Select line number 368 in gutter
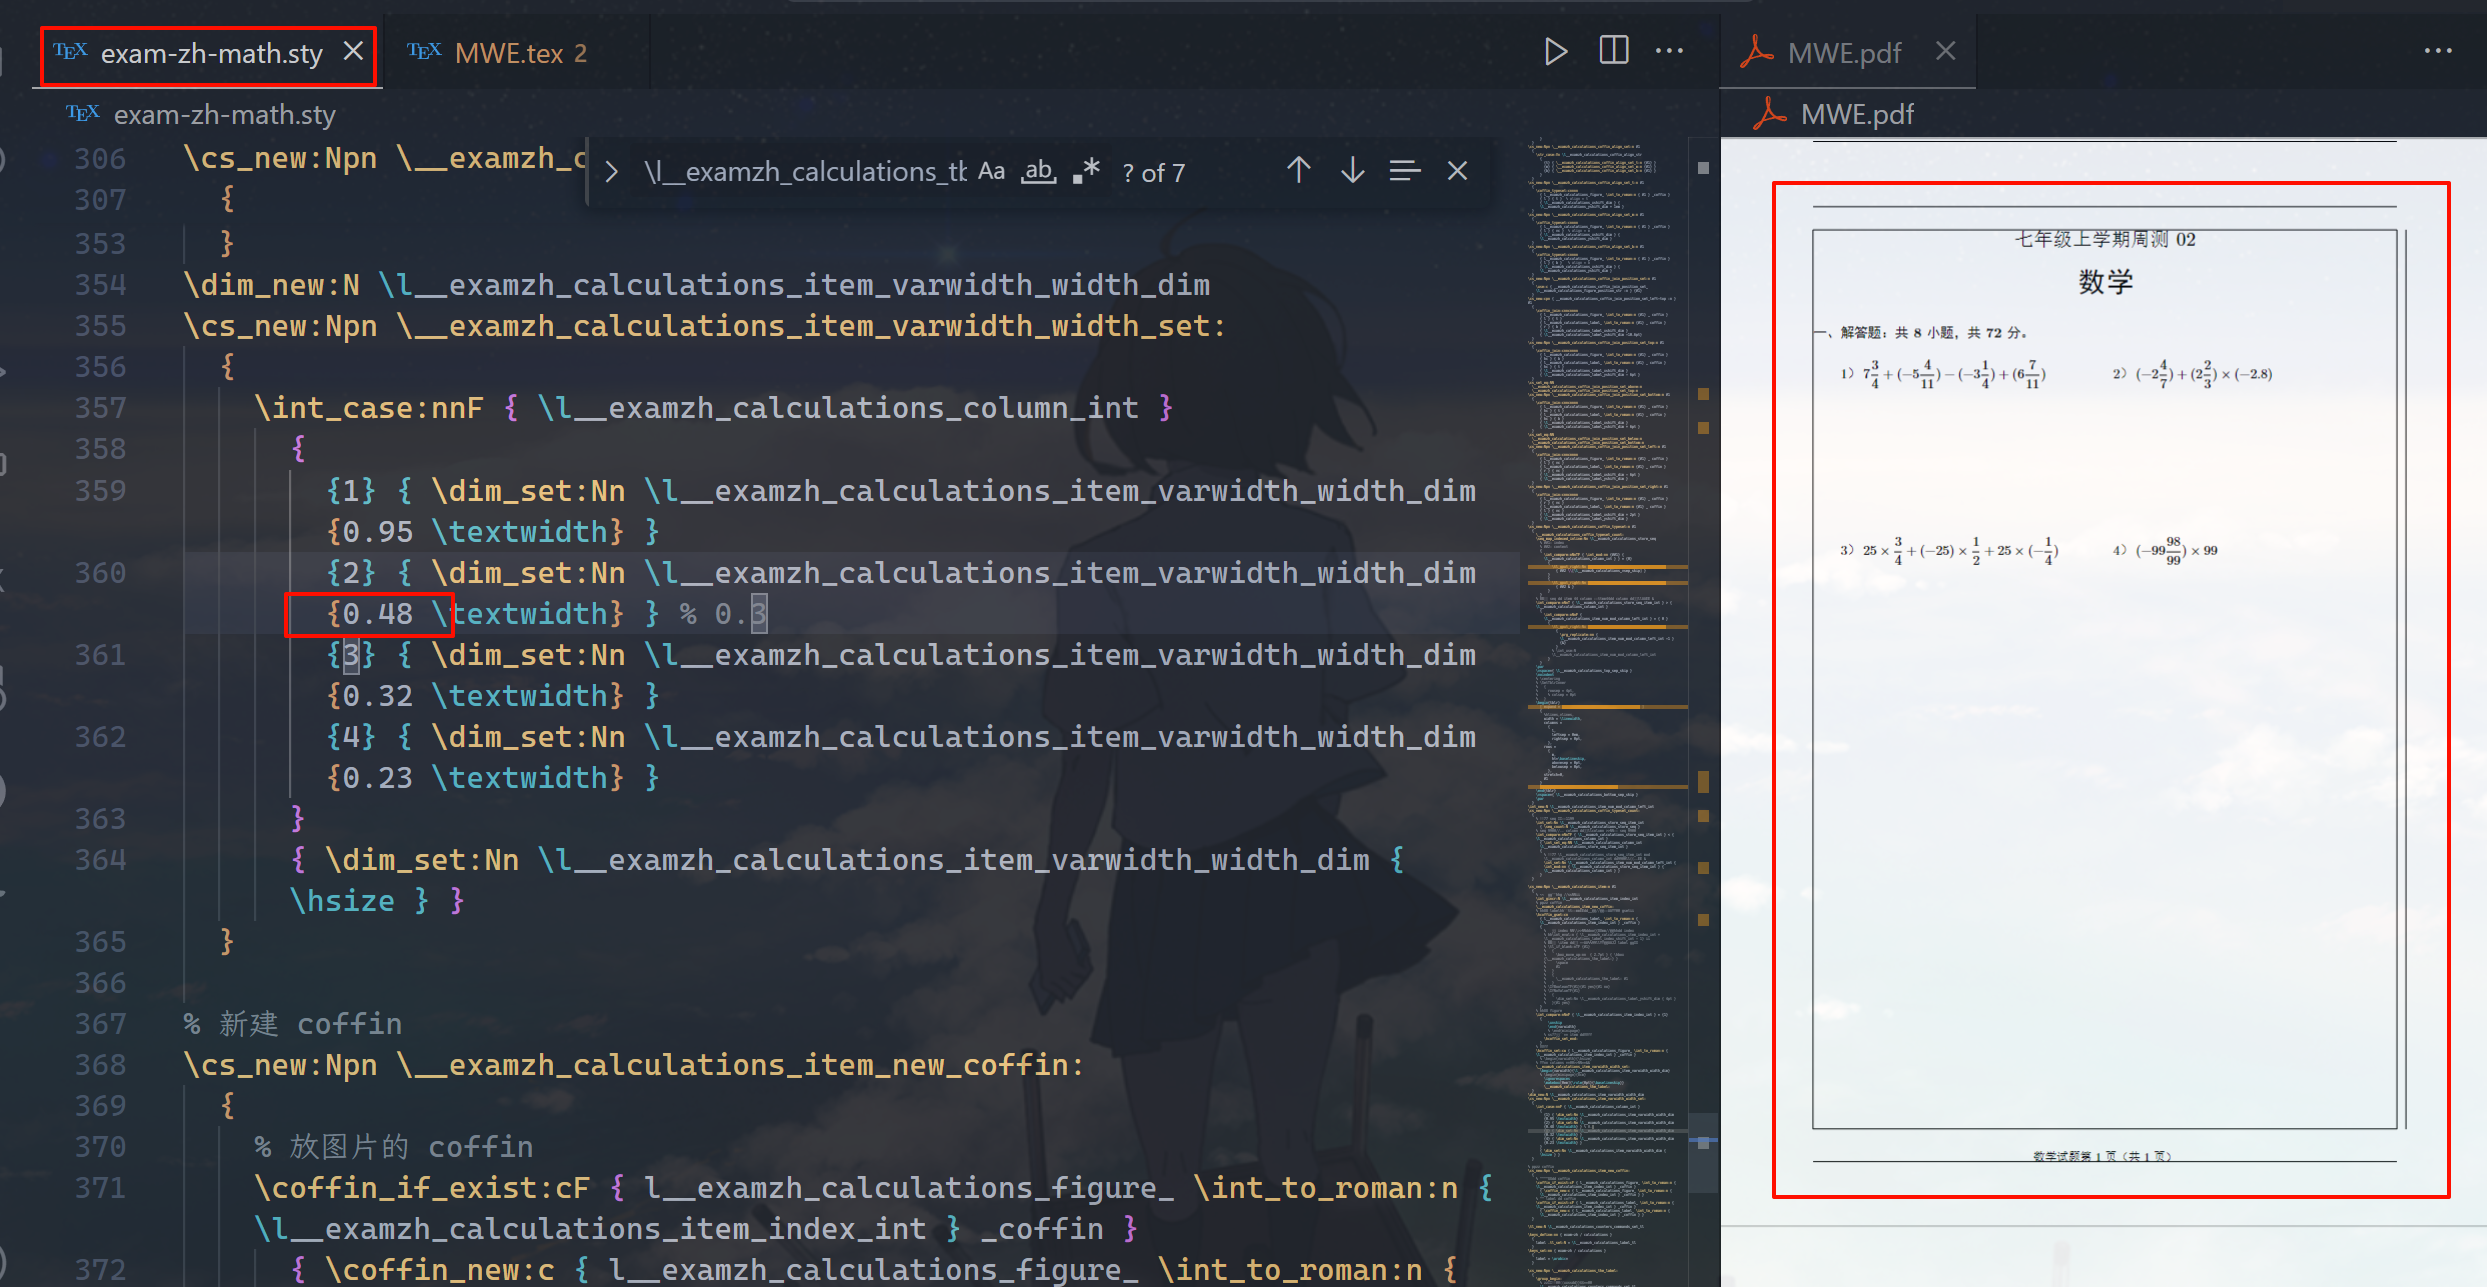The height and width of the screenshot is (1287, 2487). 101,1065
